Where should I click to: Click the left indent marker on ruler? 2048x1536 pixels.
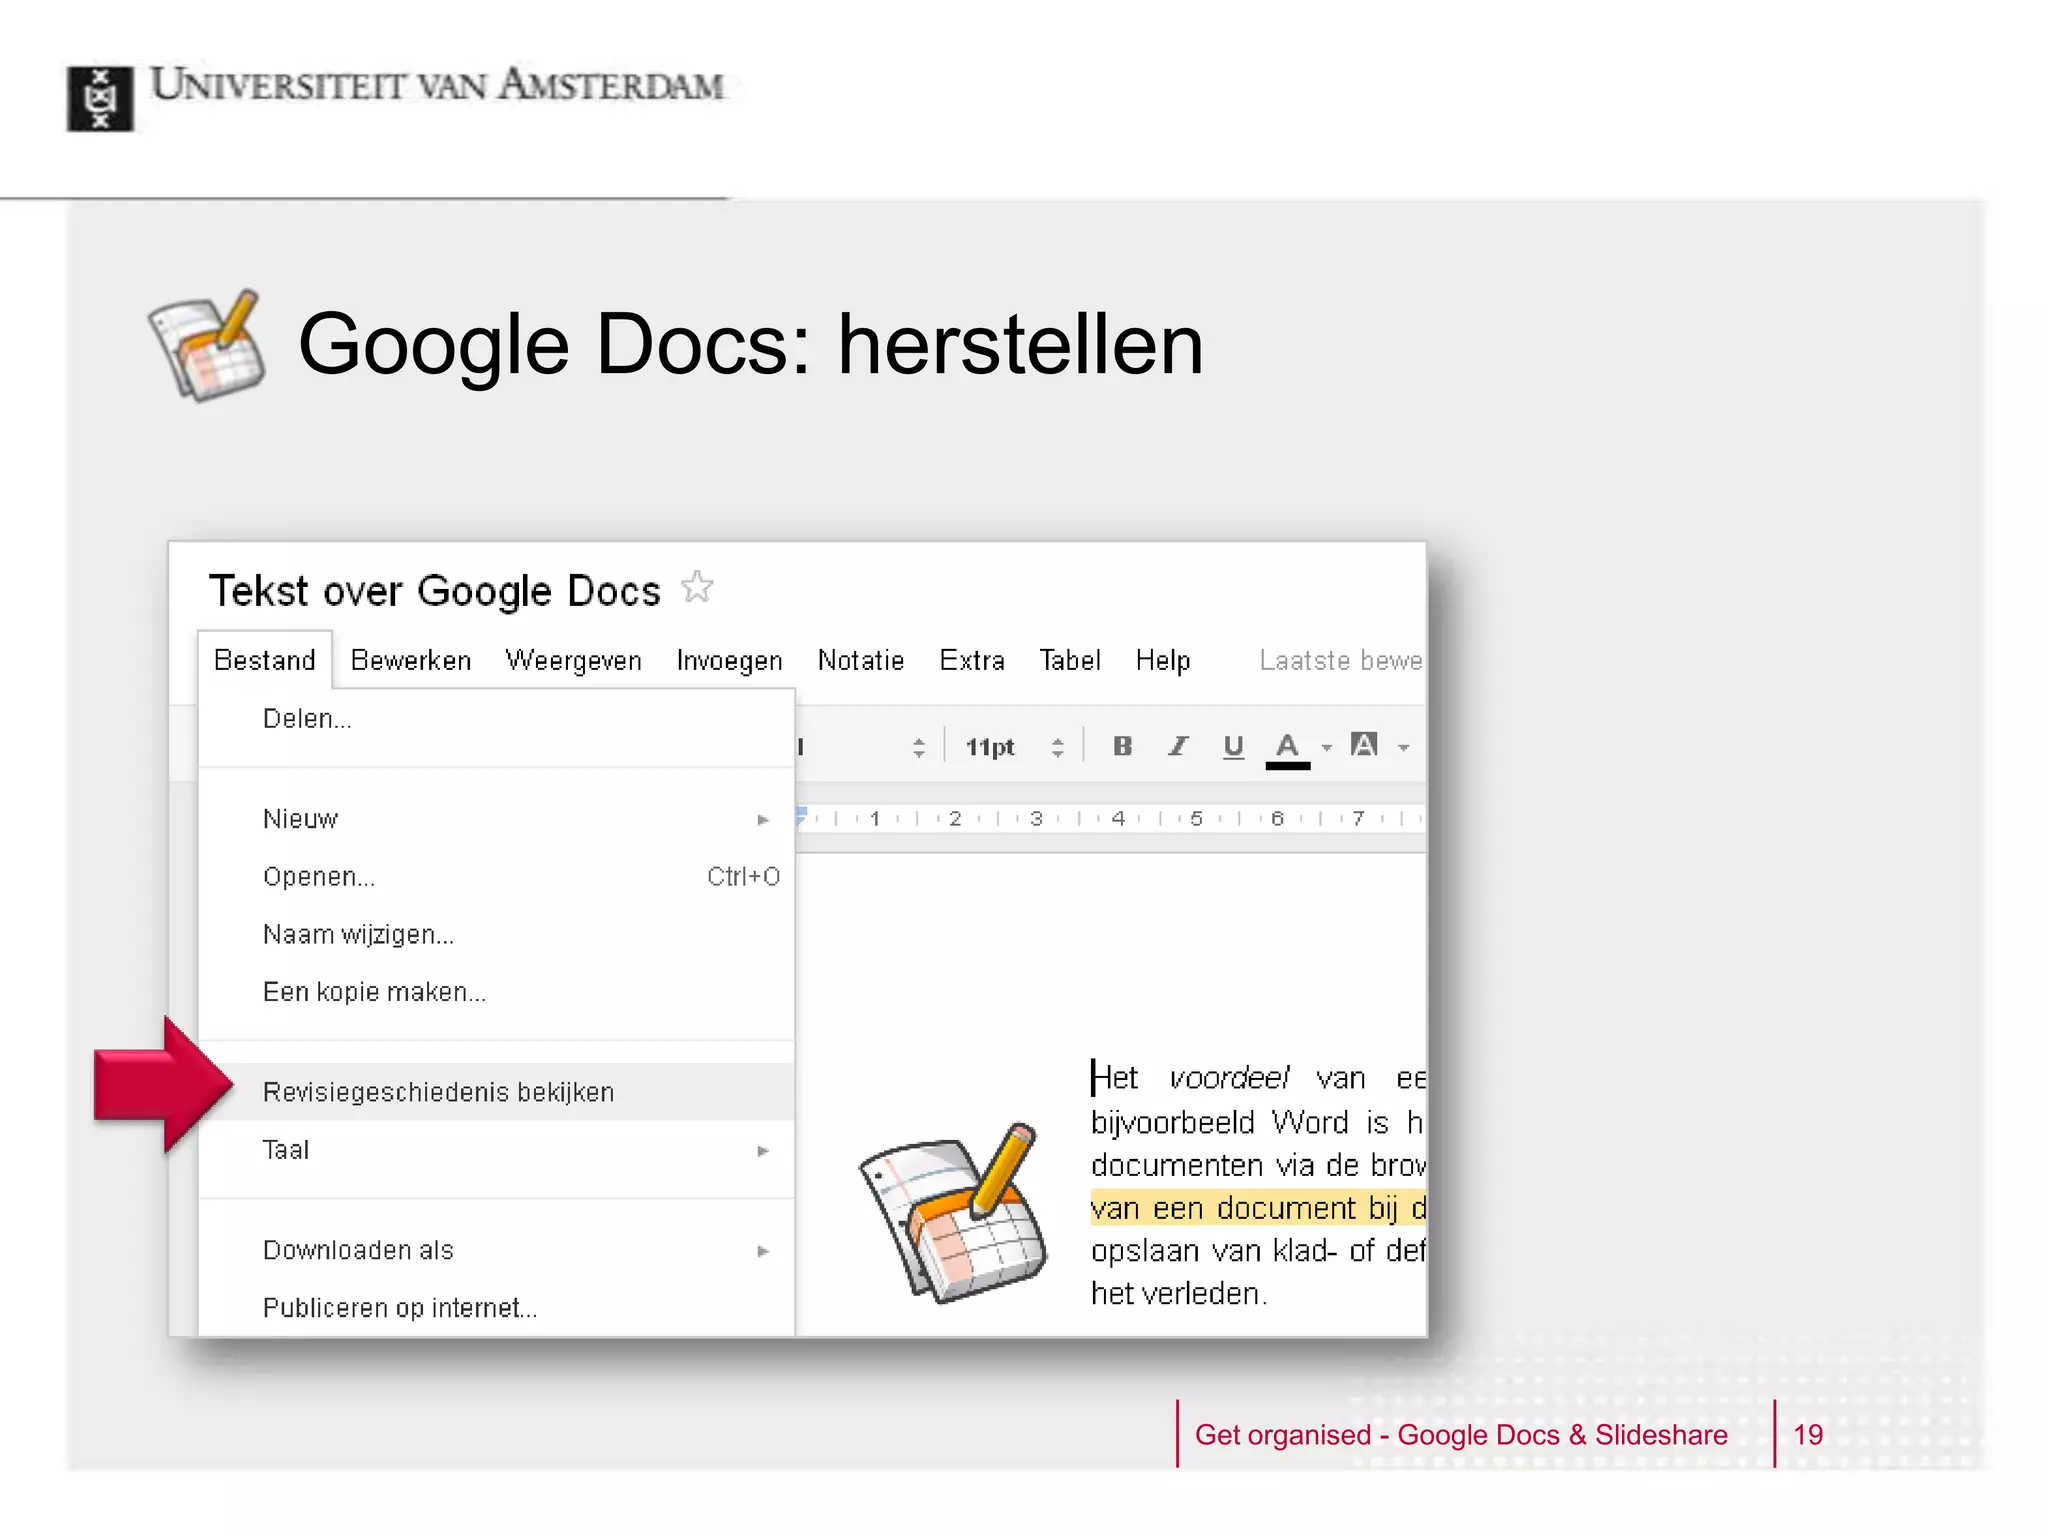coord(801,817)
